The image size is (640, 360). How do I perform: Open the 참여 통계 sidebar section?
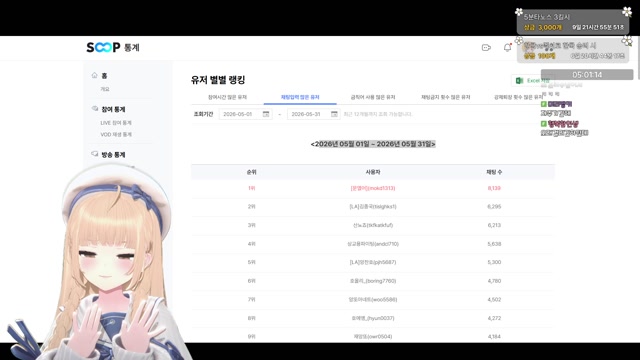[x=113, y=109]
